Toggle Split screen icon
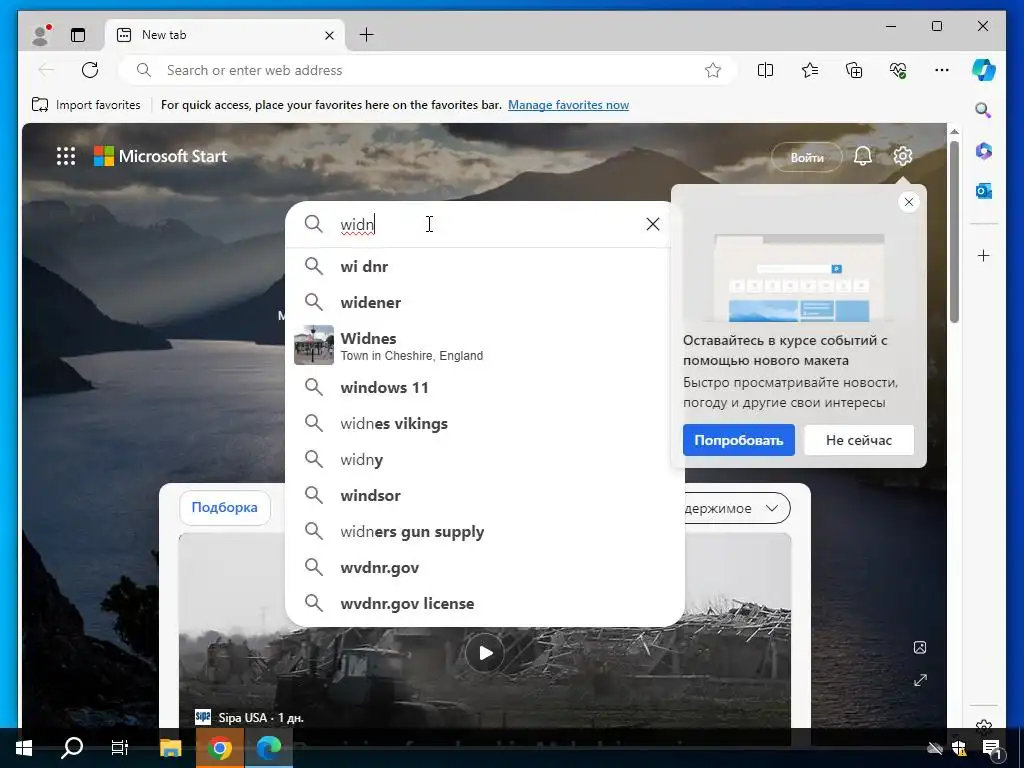Screen dimensions: 1024x768 point(765,70)
